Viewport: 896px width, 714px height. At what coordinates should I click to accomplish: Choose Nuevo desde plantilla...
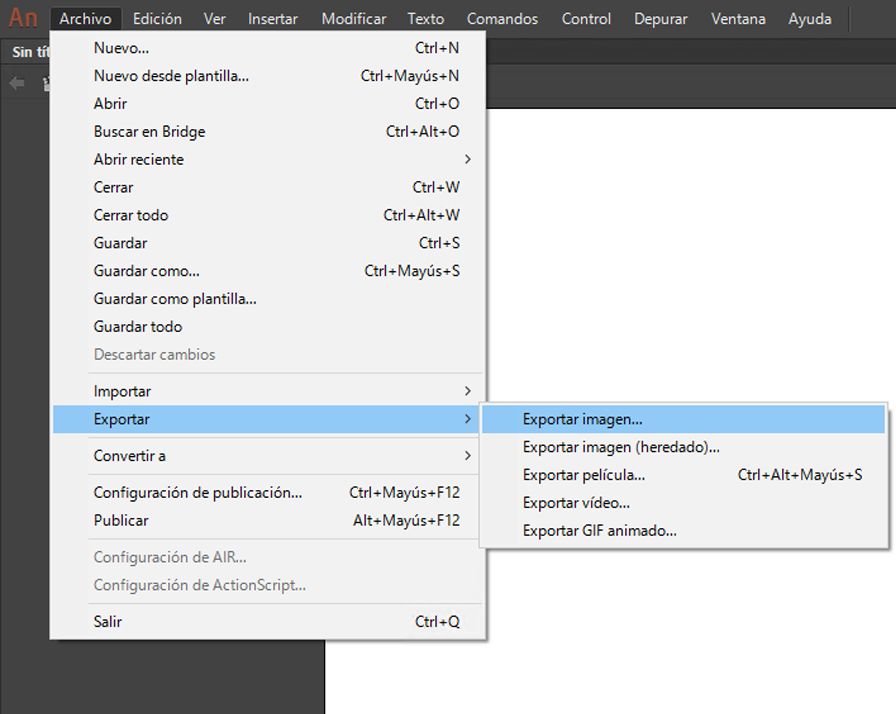tap(267, 76)
